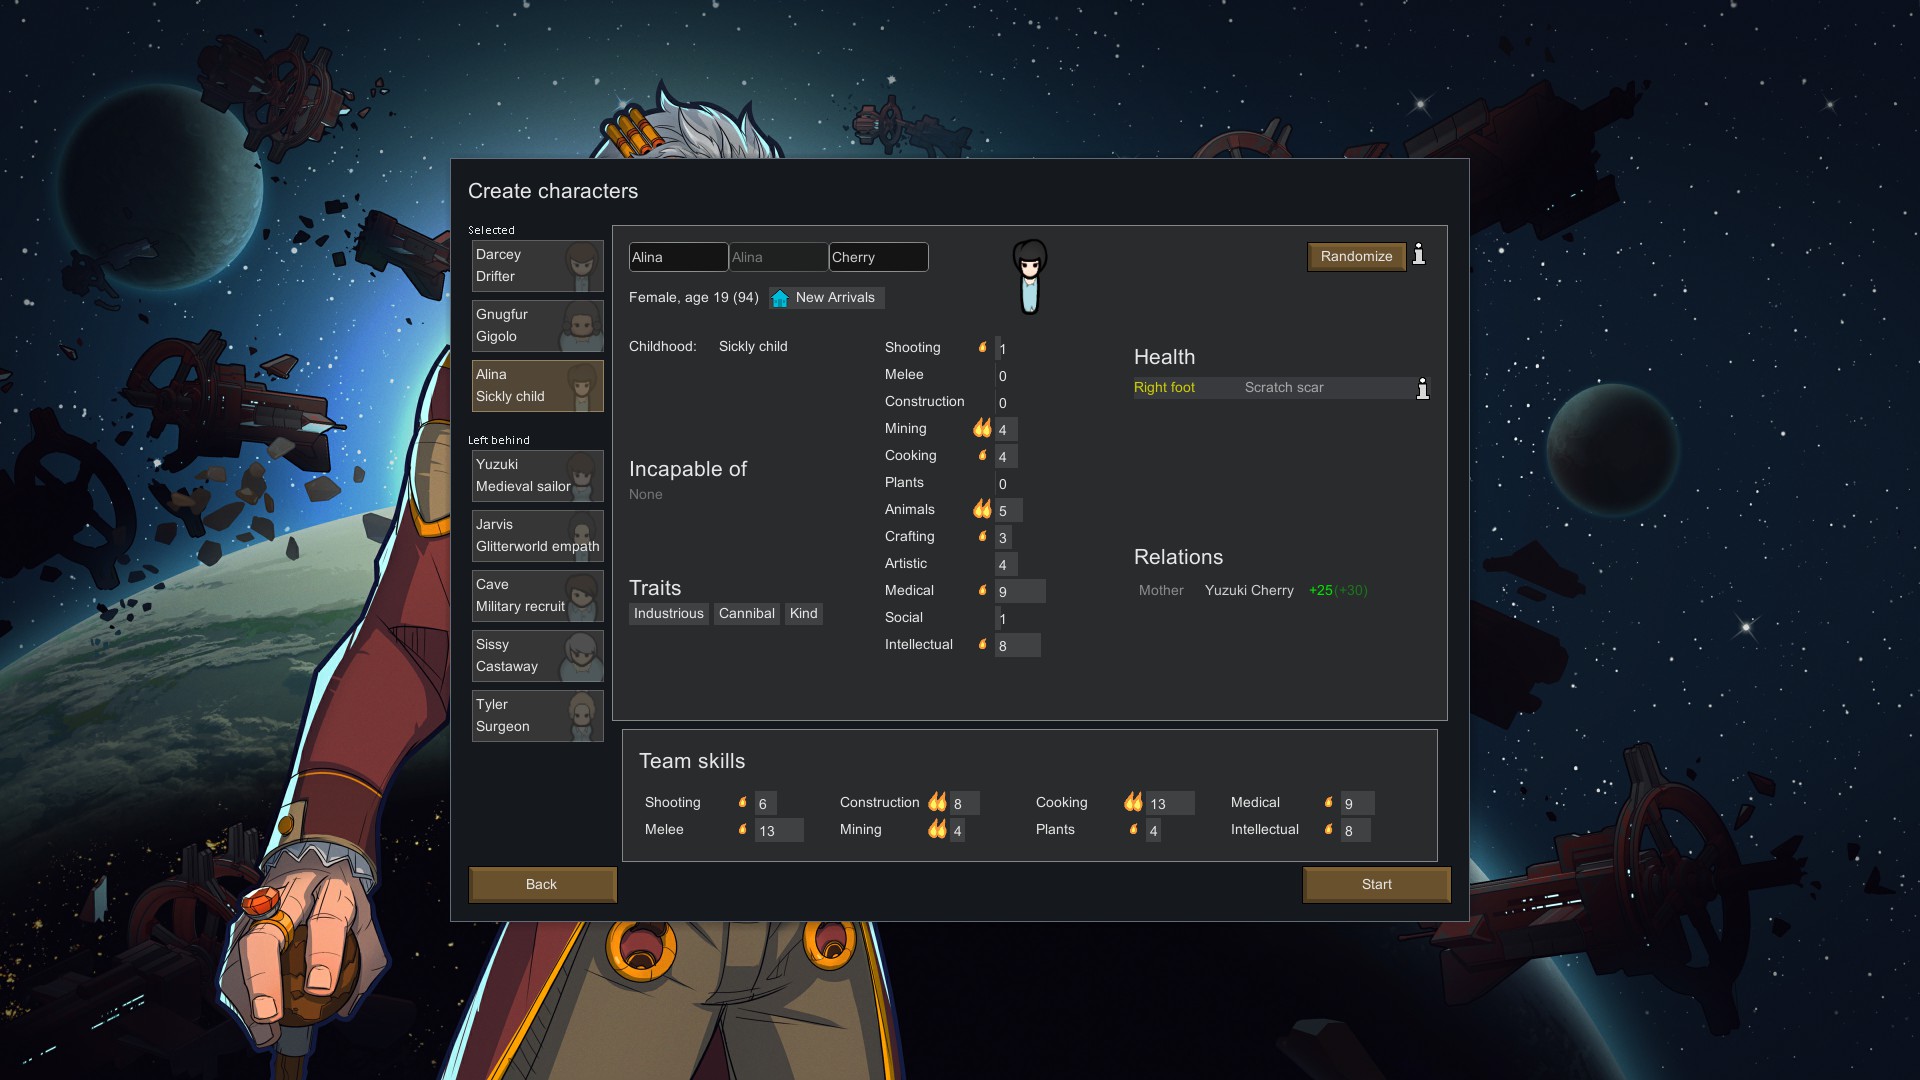Click the Mining double flame passion icon
Screen dimensions: 1920x1080
(x=982, y=429)
